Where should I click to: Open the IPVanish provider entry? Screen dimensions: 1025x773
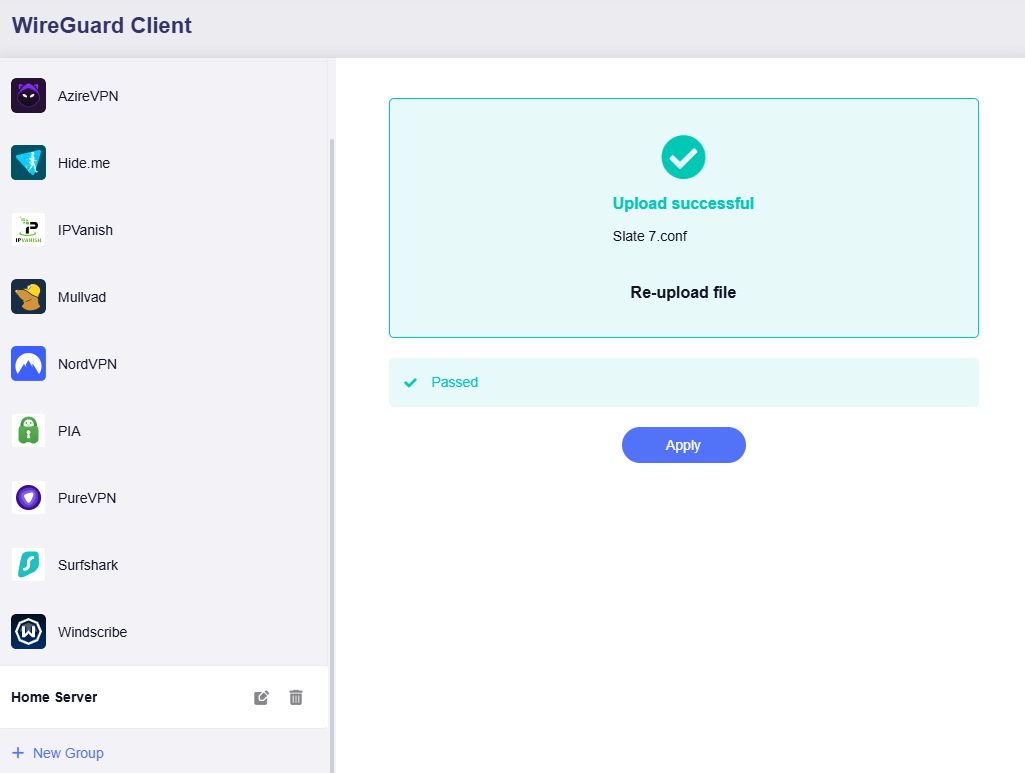coord(86,229)
